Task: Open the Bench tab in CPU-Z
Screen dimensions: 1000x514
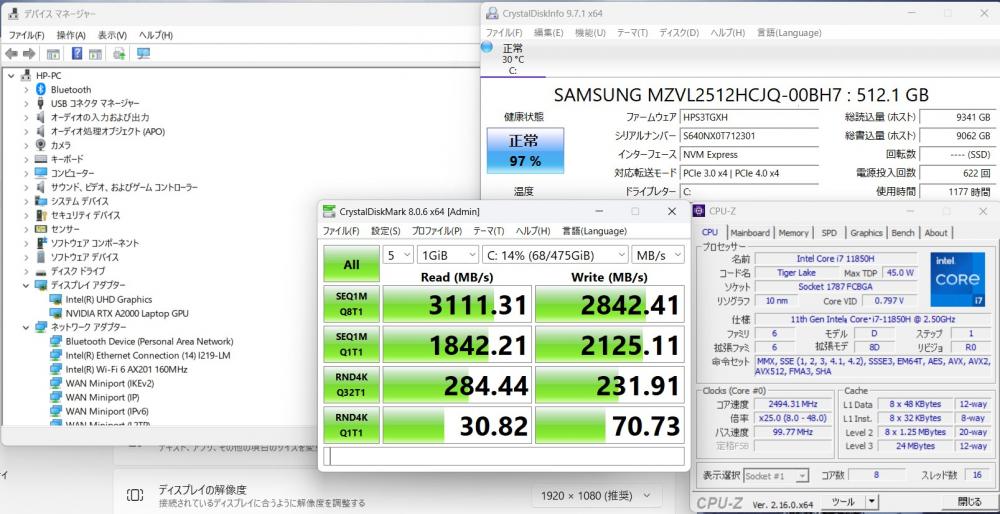Action: coord(902,233)
